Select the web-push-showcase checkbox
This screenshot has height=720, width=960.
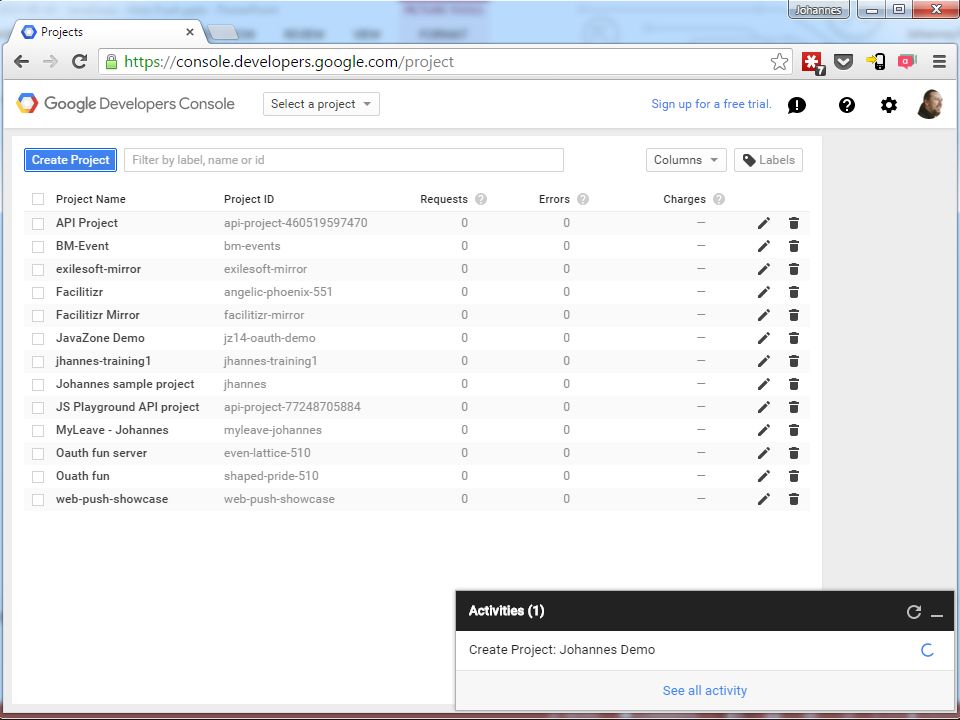38,500
